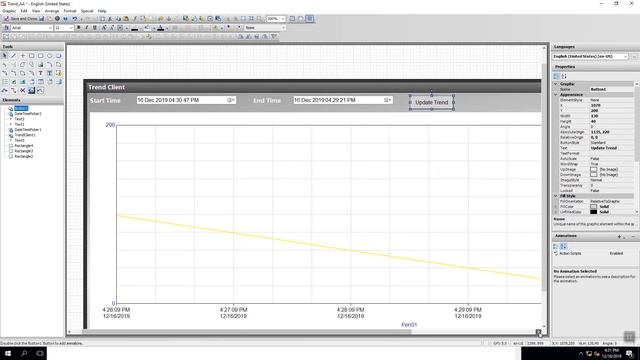The image size is (640, 360).
Task: Open the Windows Start menu
Action: (x=8, y=353)
